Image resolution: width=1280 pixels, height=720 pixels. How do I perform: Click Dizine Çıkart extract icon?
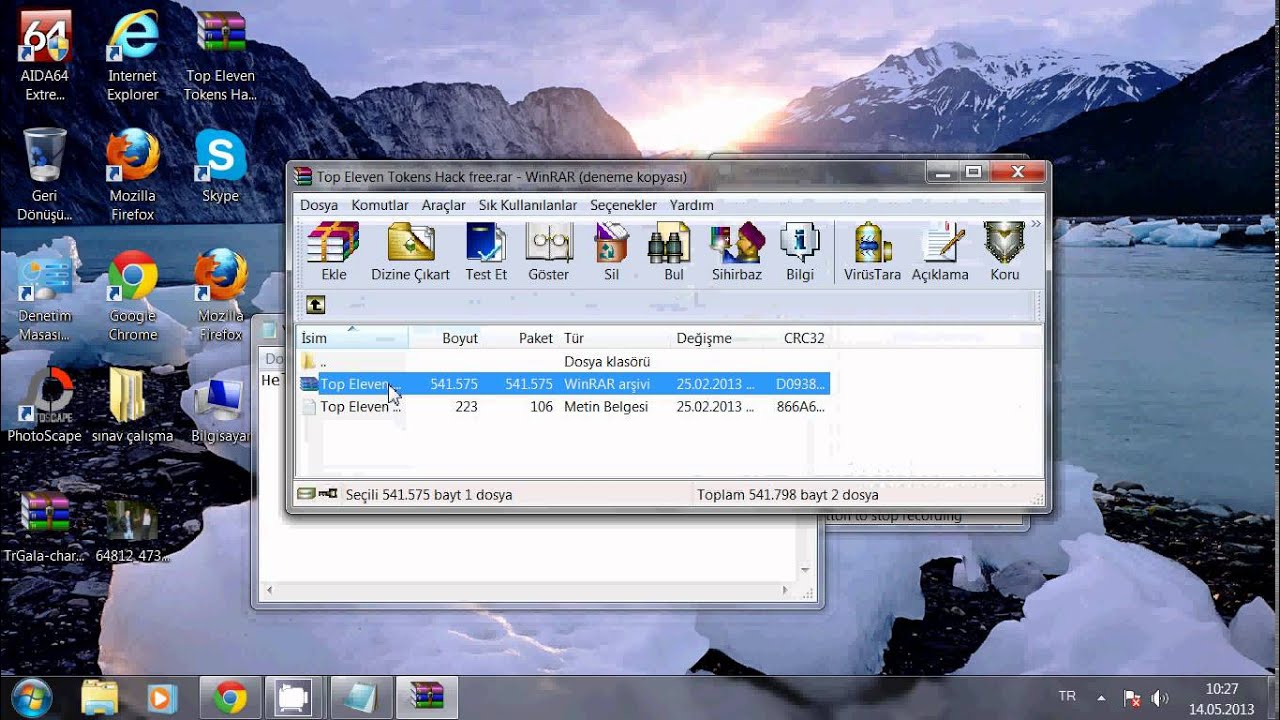coord(410,252)
